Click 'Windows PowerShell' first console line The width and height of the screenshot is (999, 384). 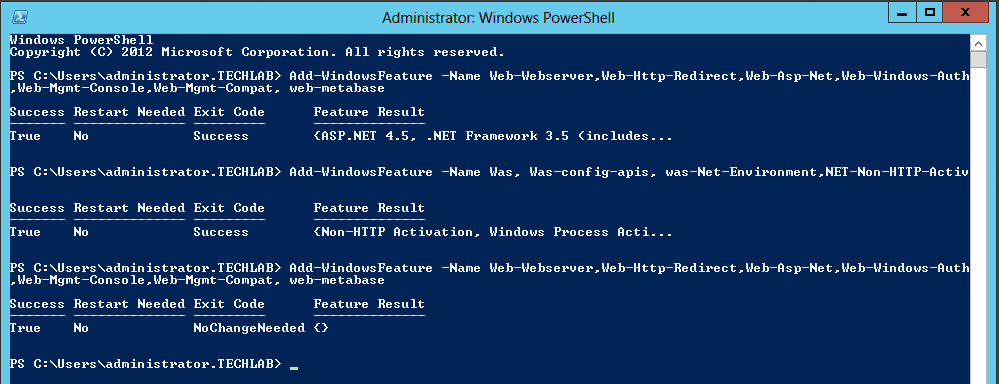82,39
